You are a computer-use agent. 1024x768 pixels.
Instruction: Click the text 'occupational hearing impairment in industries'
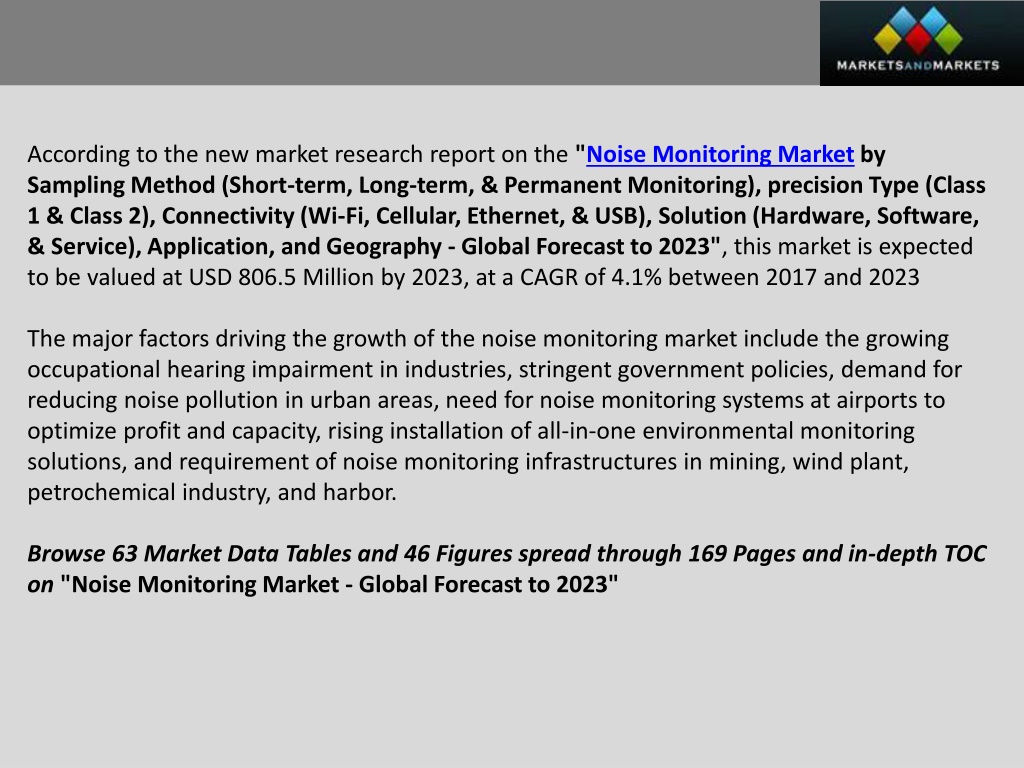pos(267,370)
